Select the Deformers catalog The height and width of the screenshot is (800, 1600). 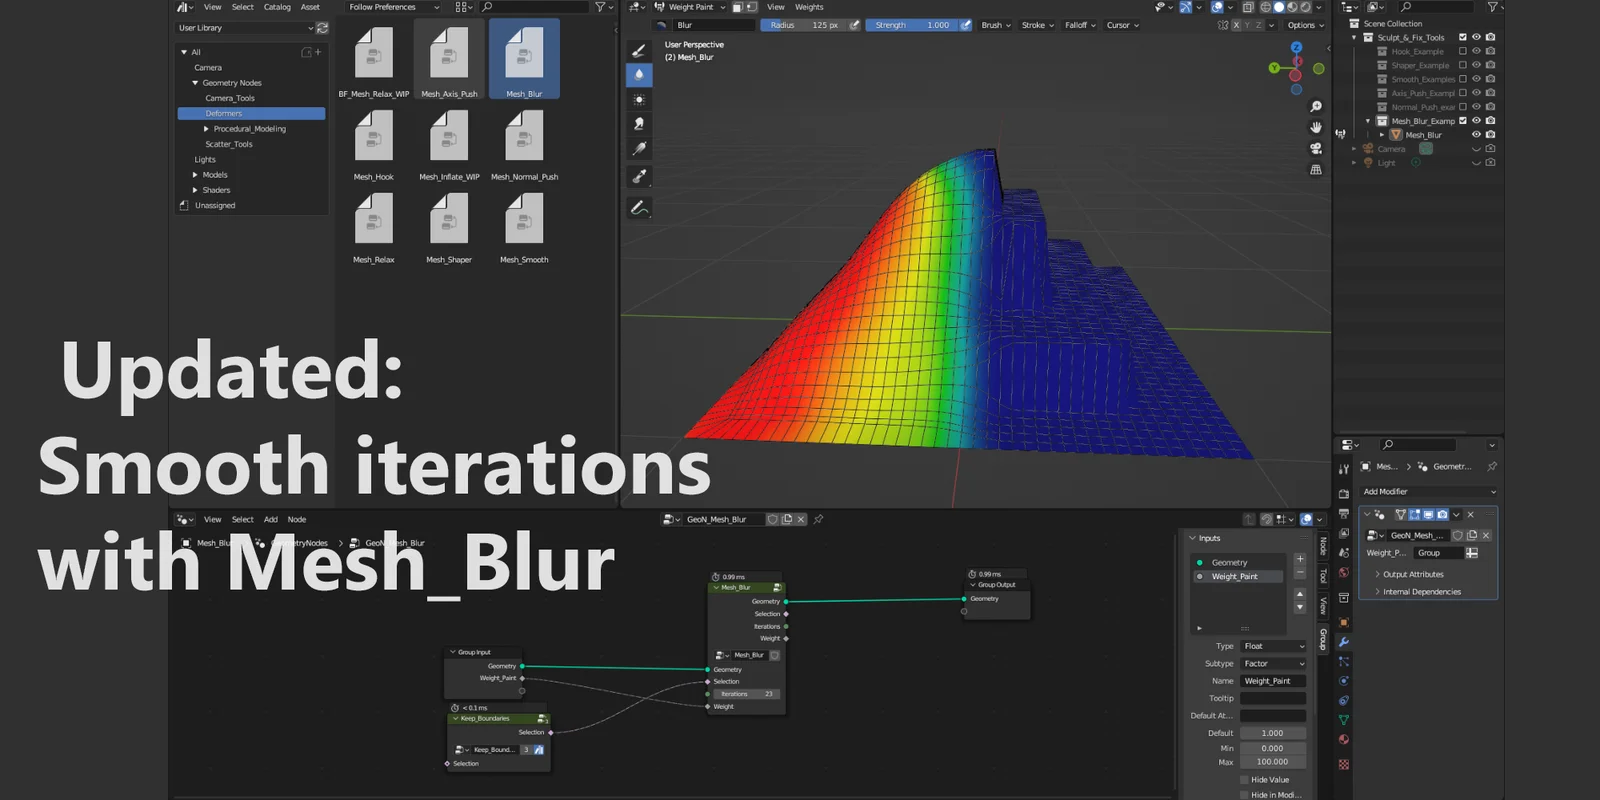[x=252, y=114]
